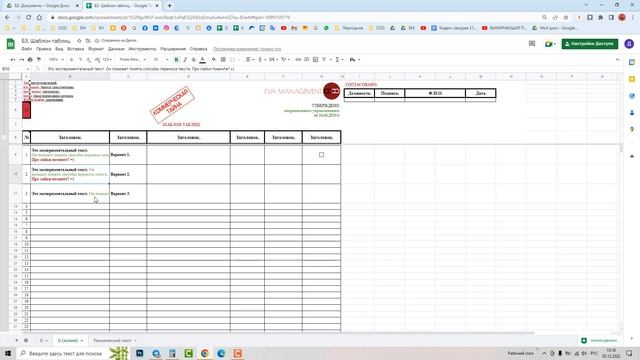Open the Файл menu
Viewport: 640px width, 360px height.
27,49
